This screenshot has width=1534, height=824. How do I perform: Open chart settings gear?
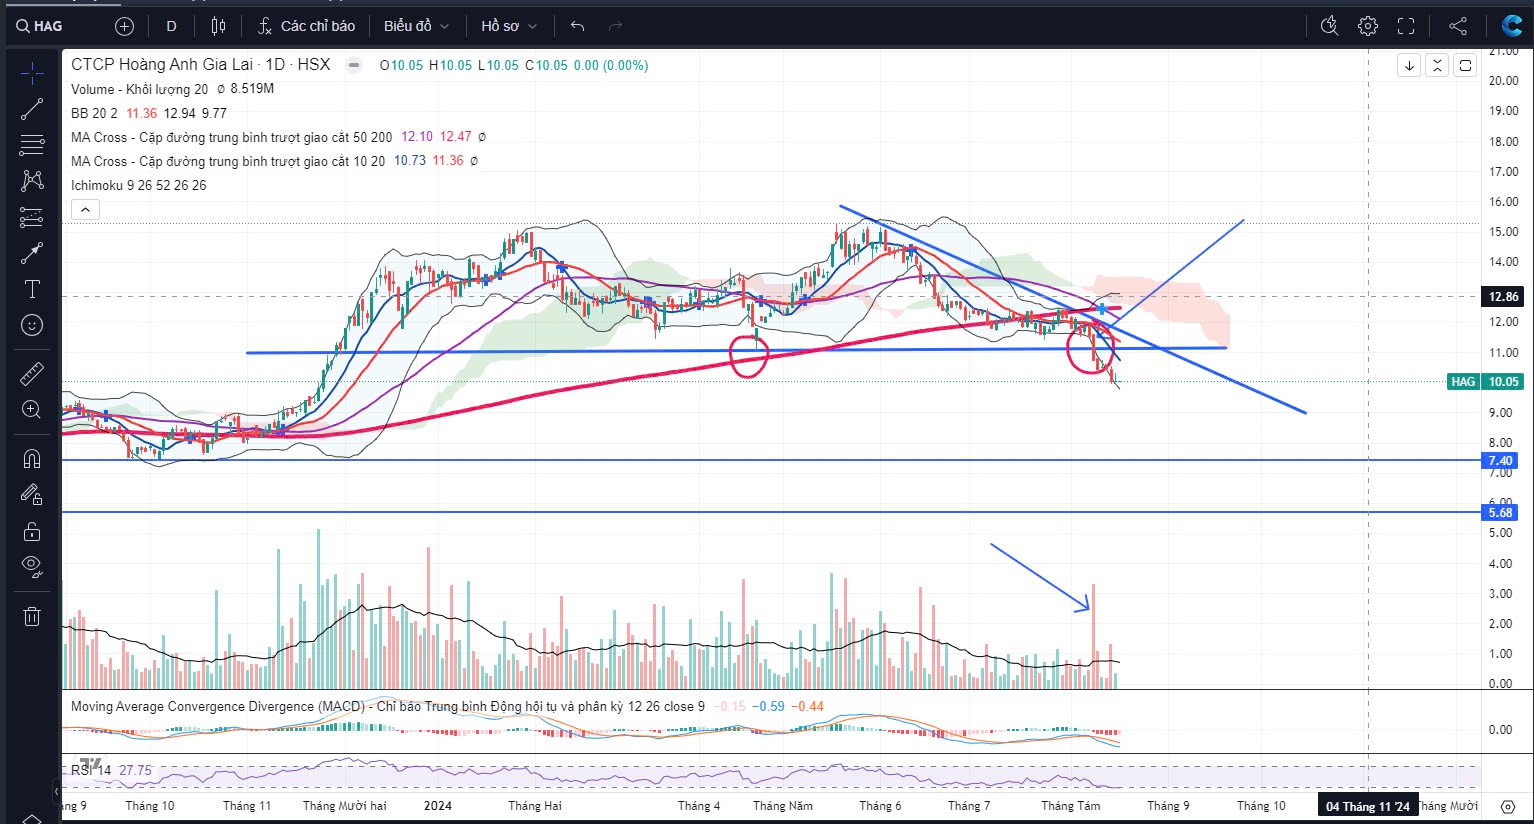1368,26
